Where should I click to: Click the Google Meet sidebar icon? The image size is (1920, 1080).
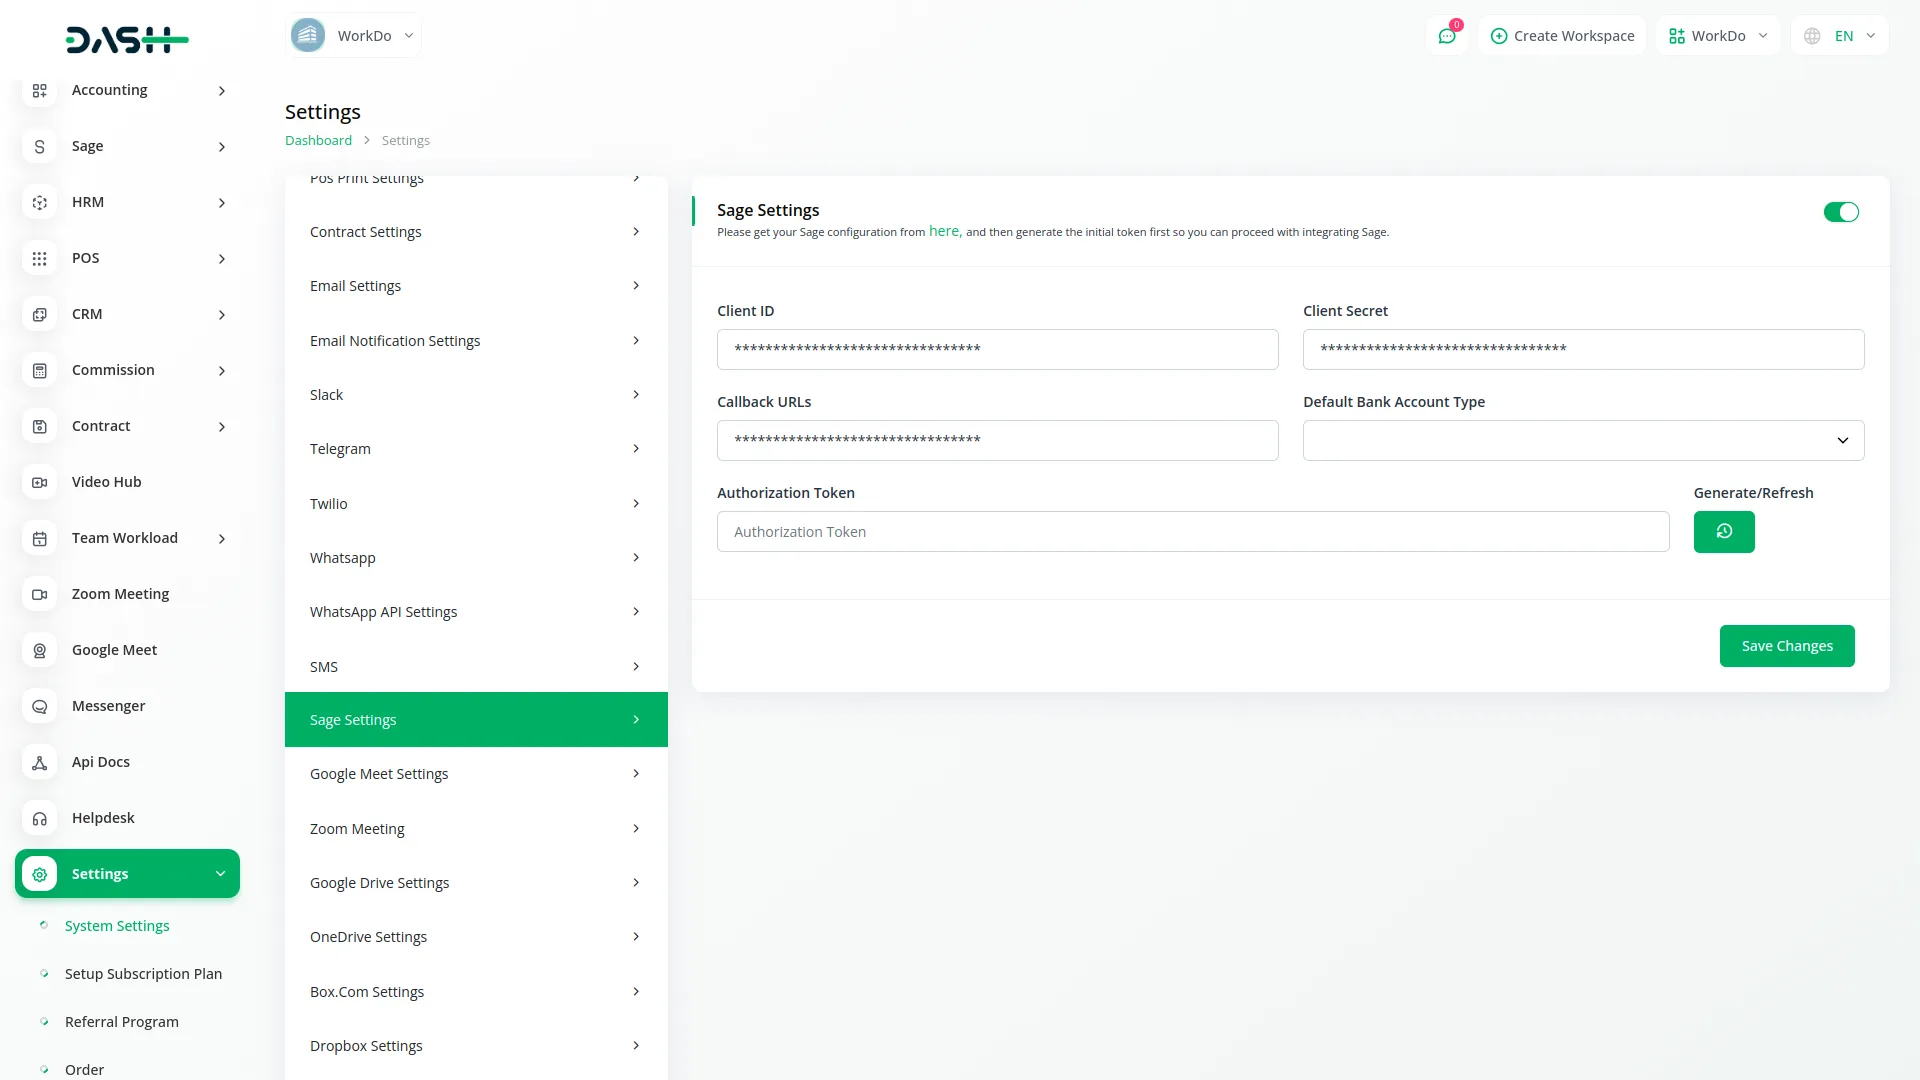(39, 650)
